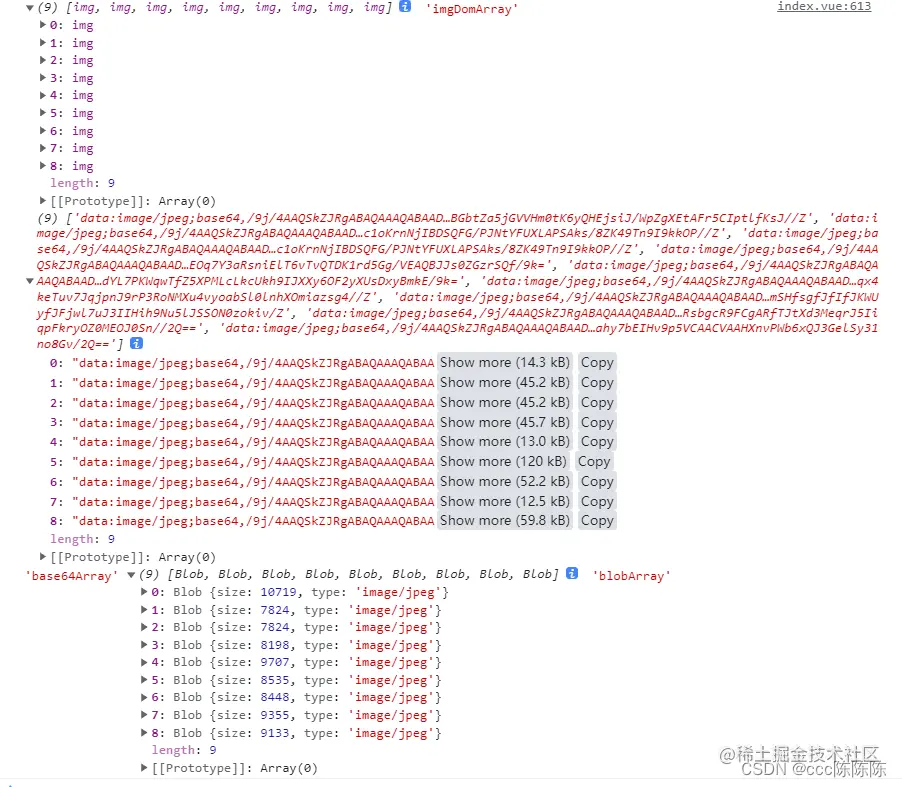The height and width of the screenshot is (787, 902).
Task: Copy base64 string at index 4
Action: click(597, 441)
